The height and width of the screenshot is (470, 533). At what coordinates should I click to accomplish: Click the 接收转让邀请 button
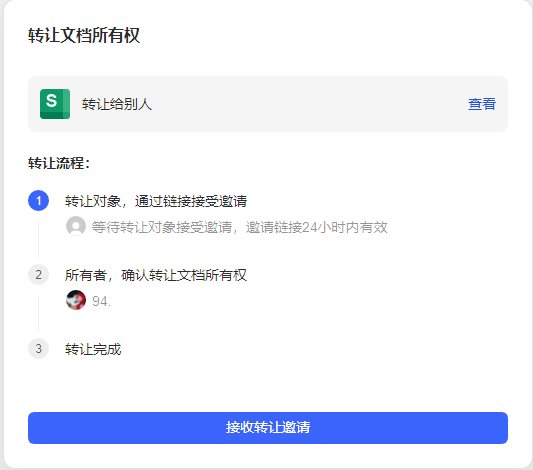[x=268, y=428]
